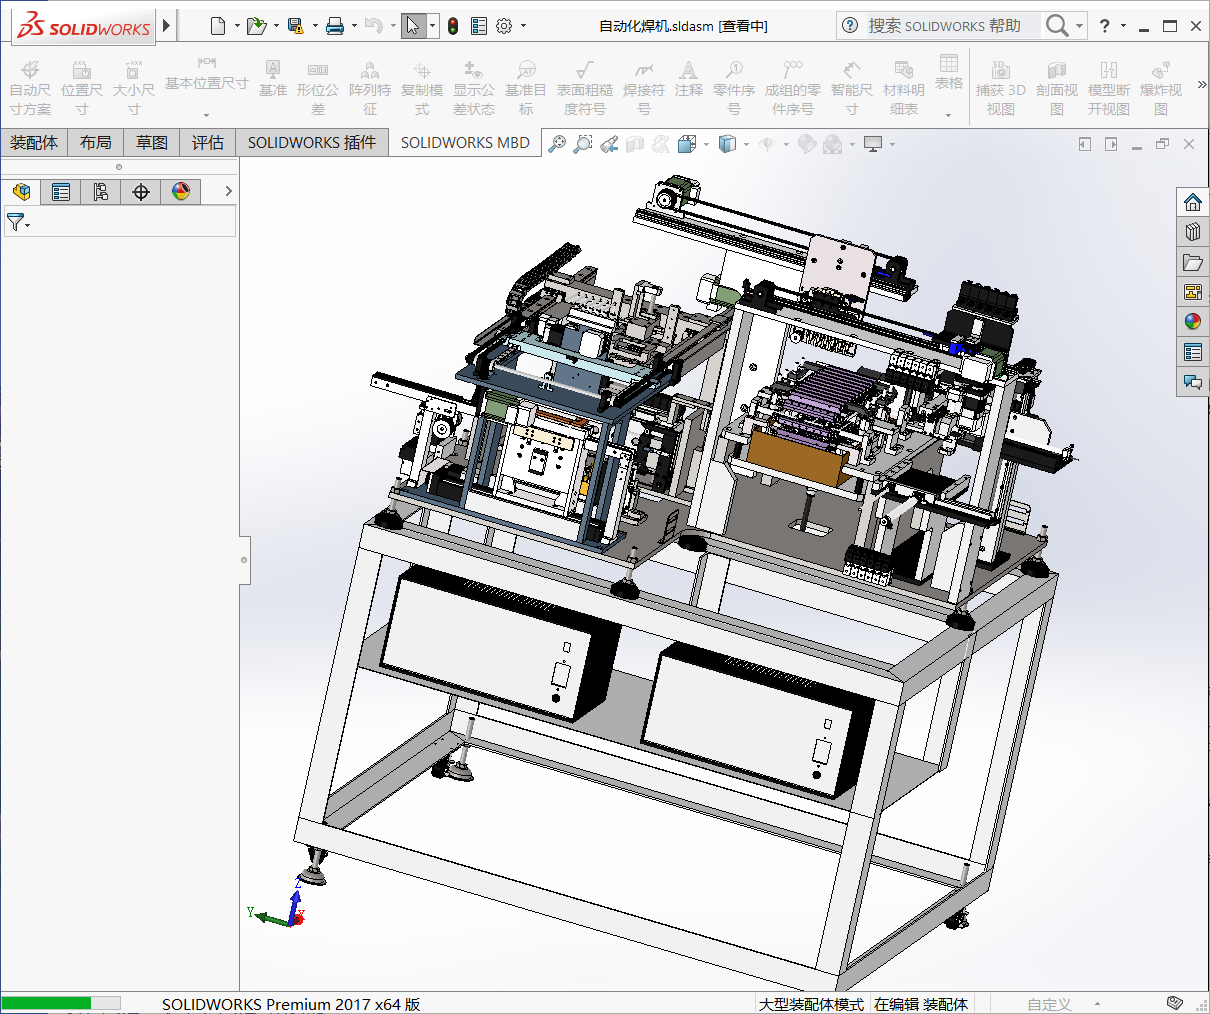1210x1014 pixels.
Task: Expand the SOLIDWORKS logo menu arrow
Action: (x=166, y=26)
